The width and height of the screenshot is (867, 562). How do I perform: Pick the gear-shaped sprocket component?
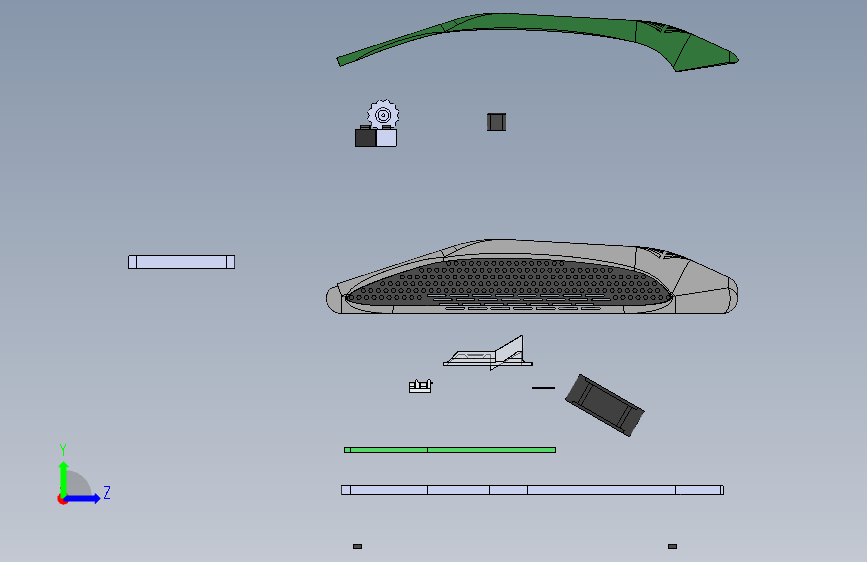[x=383, y=115]
